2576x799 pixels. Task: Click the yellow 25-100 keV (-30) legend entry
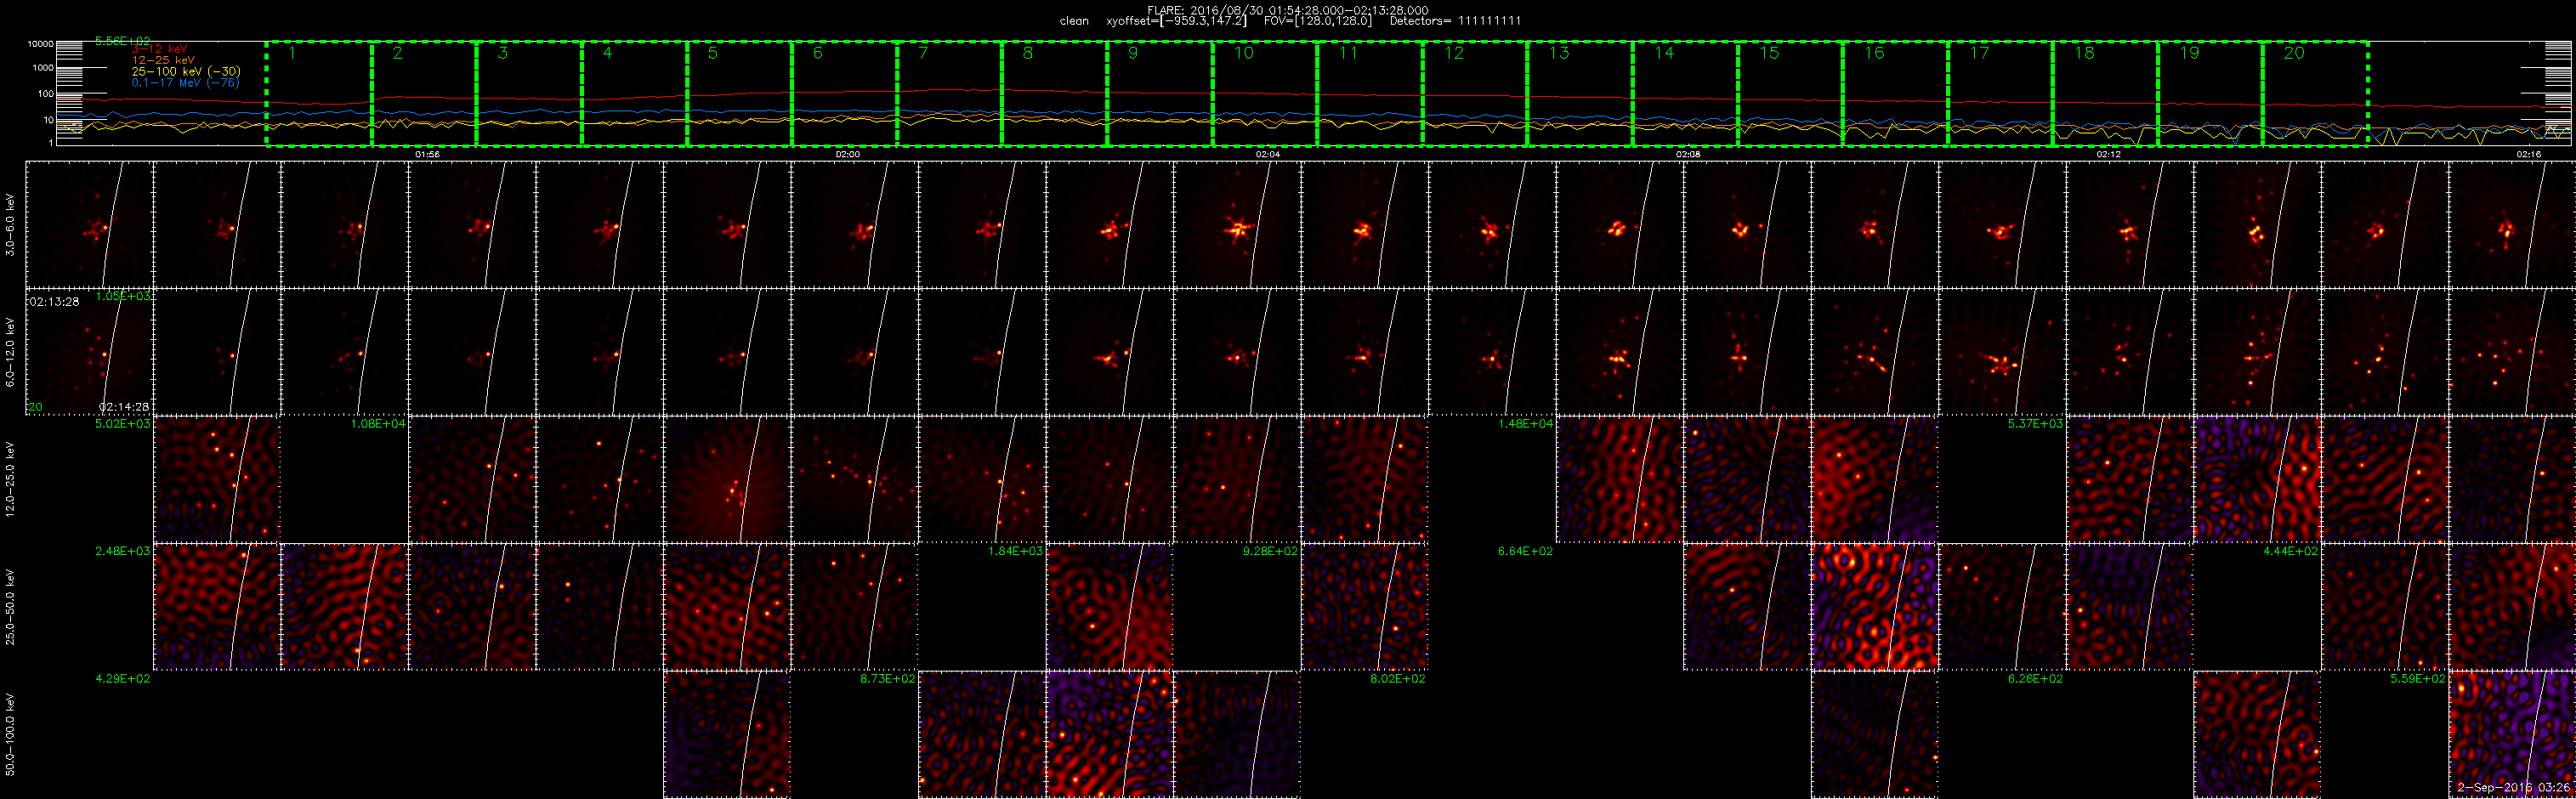point(186,71)
